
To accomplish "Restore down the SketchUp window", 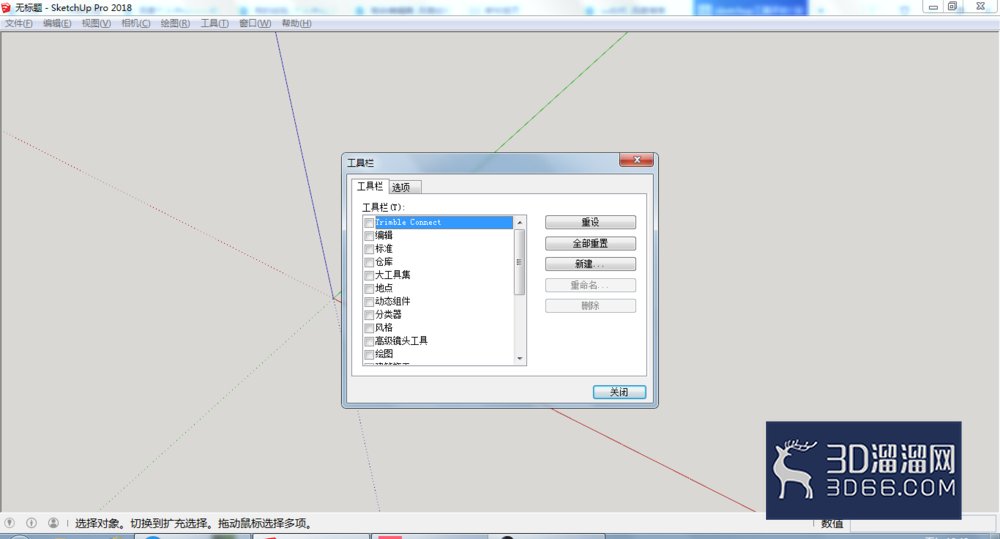I will [952, 6].
